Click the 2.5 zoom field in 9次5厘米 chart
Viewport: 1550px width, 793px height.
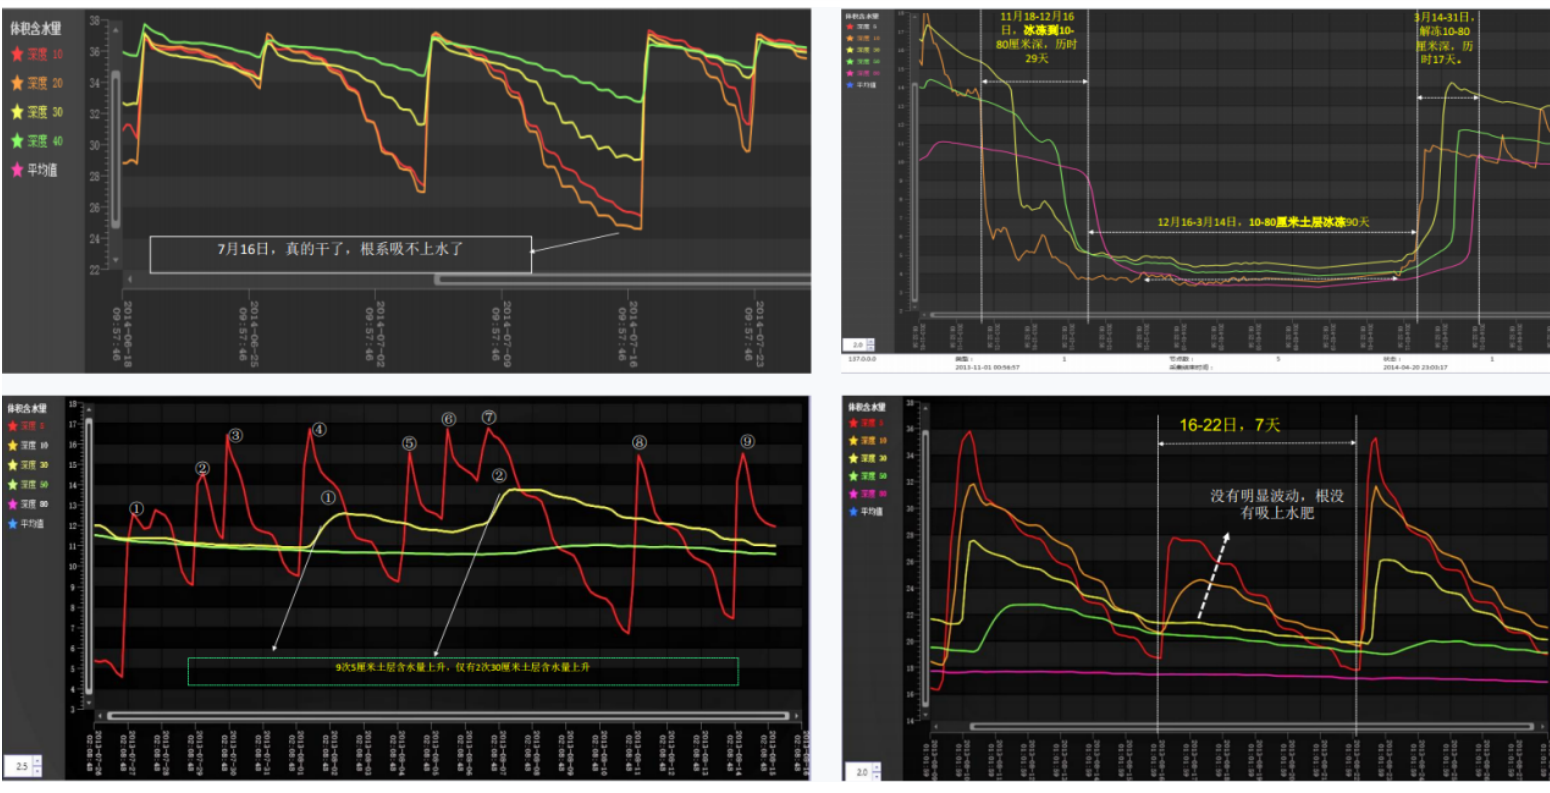[17, 766]
